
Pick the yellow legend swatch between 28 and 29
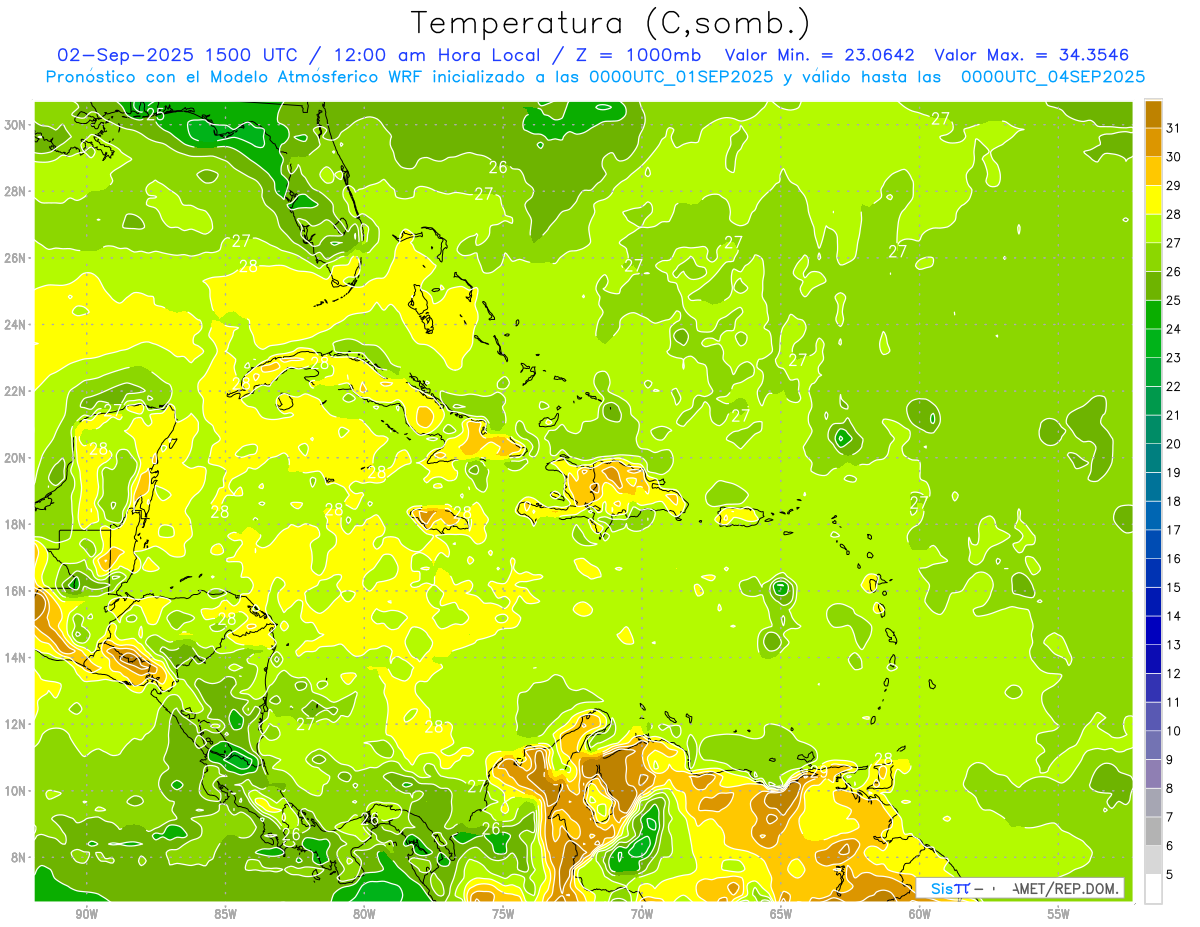point(1153,199)
